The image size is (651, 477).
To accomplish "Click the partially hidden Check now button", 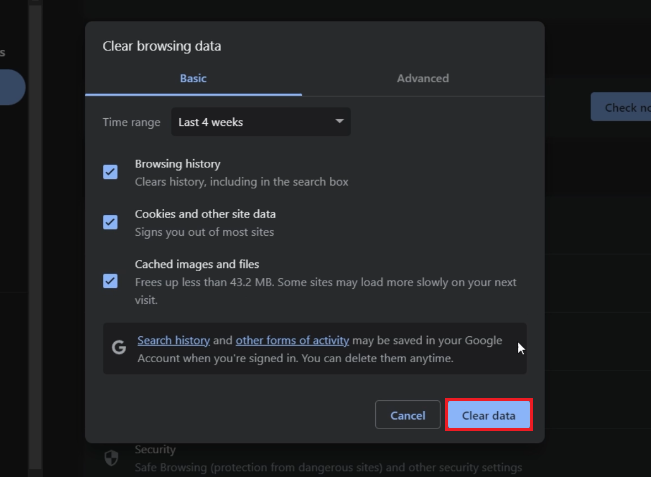I will click(620, 108).
